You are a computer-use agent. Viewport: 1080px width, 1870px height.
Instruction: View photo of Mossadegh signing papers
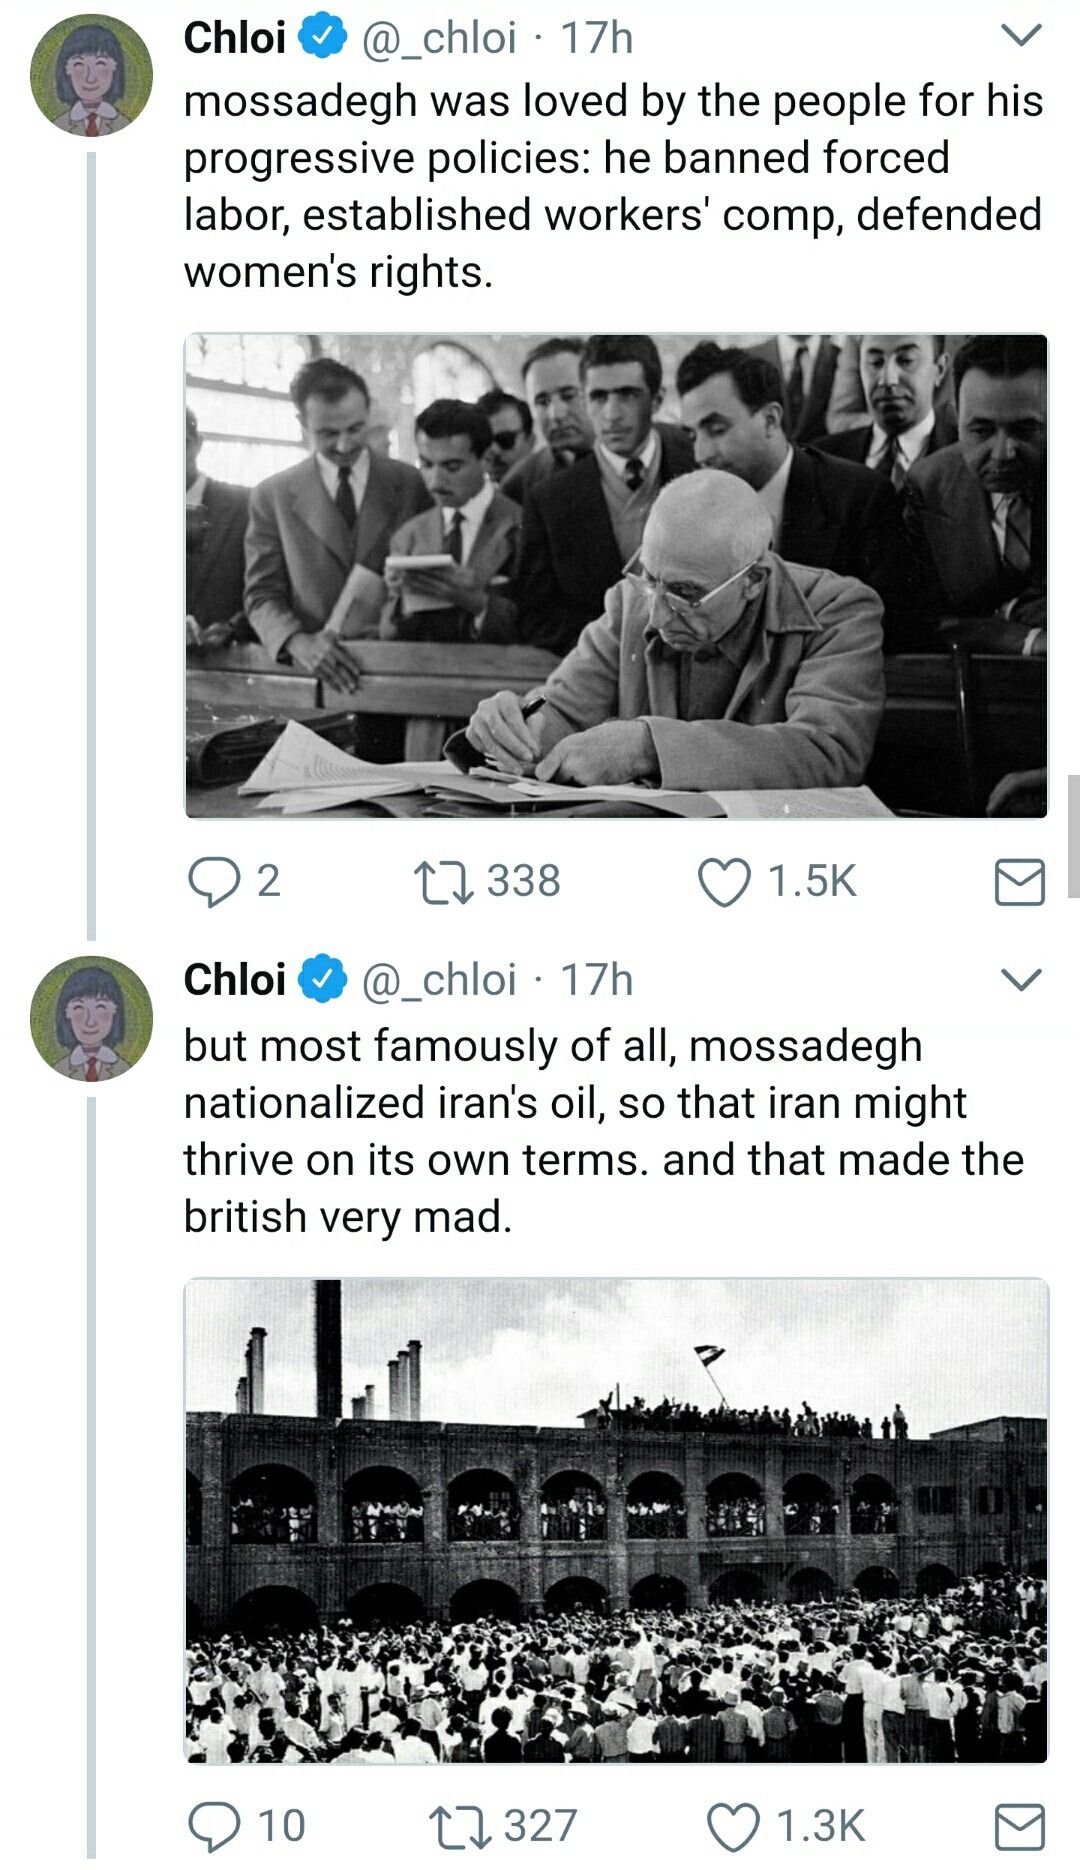(x=616, y=576)
